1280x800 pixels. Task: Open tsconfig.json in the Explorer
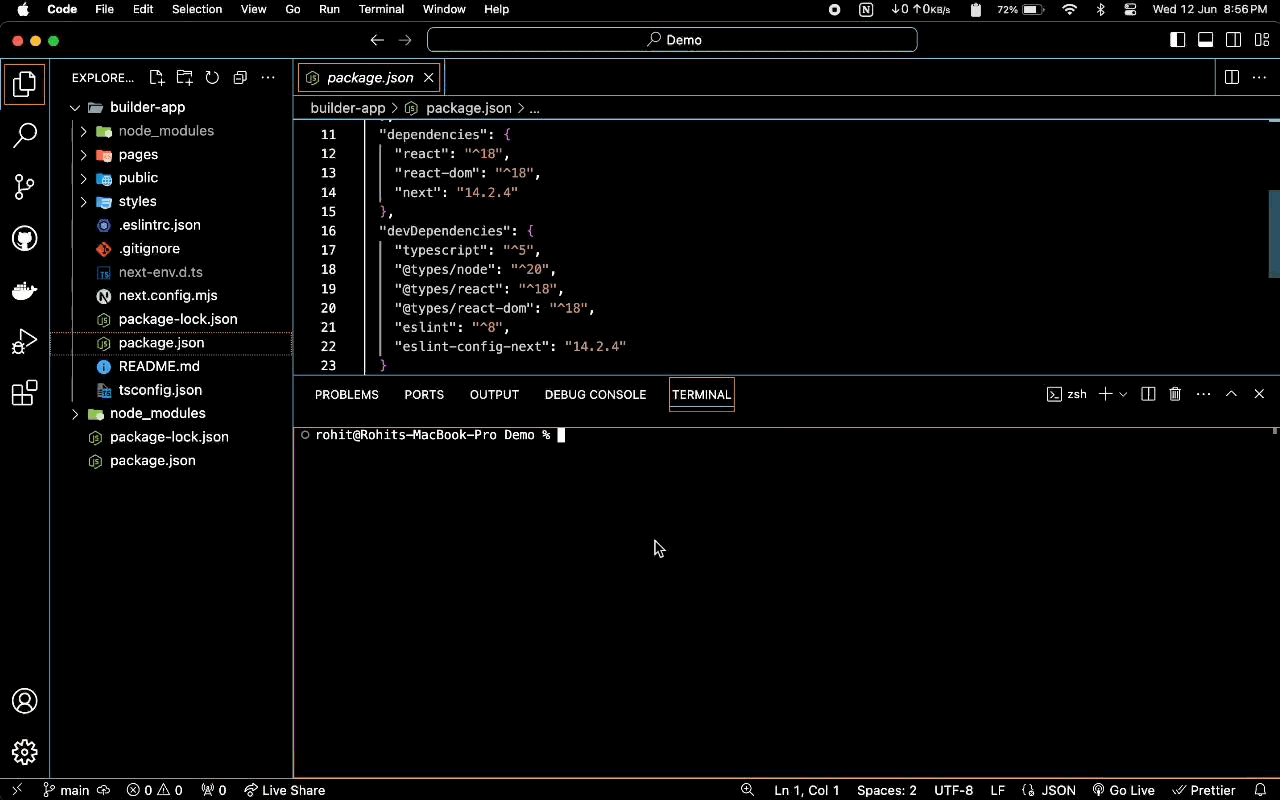(160, 390)
